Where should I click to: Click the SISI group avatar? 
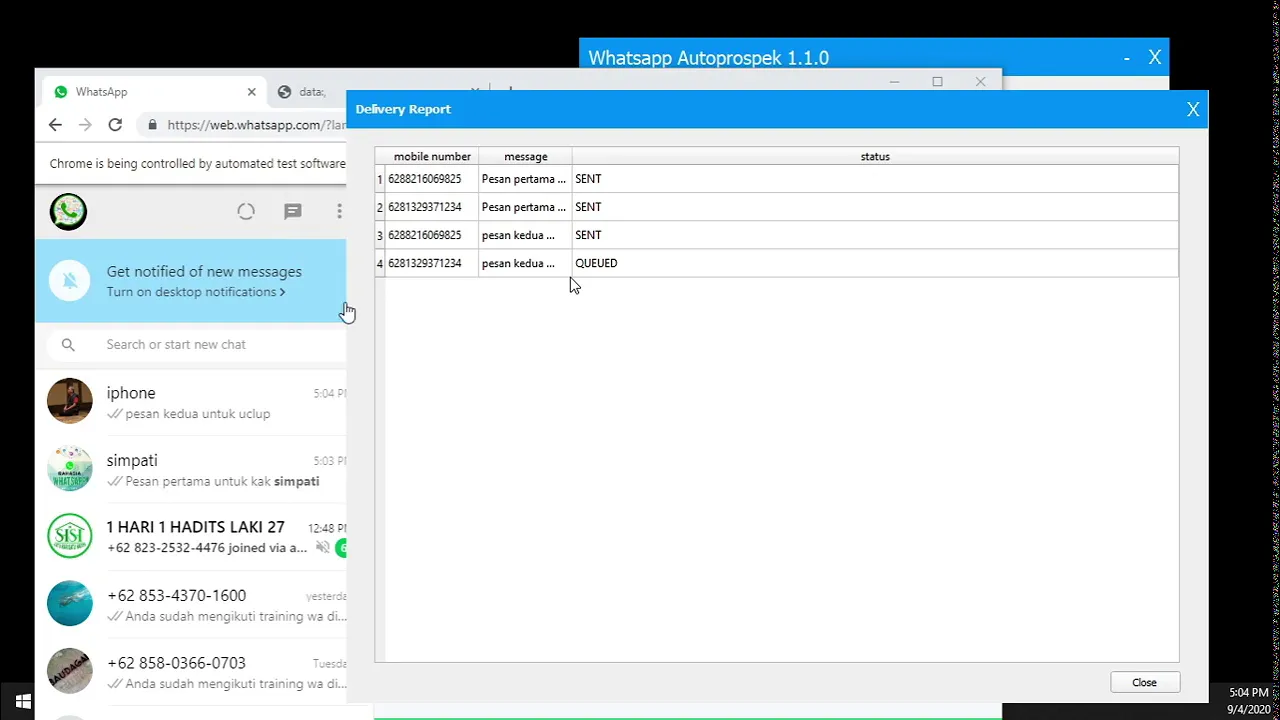(70, 536)
